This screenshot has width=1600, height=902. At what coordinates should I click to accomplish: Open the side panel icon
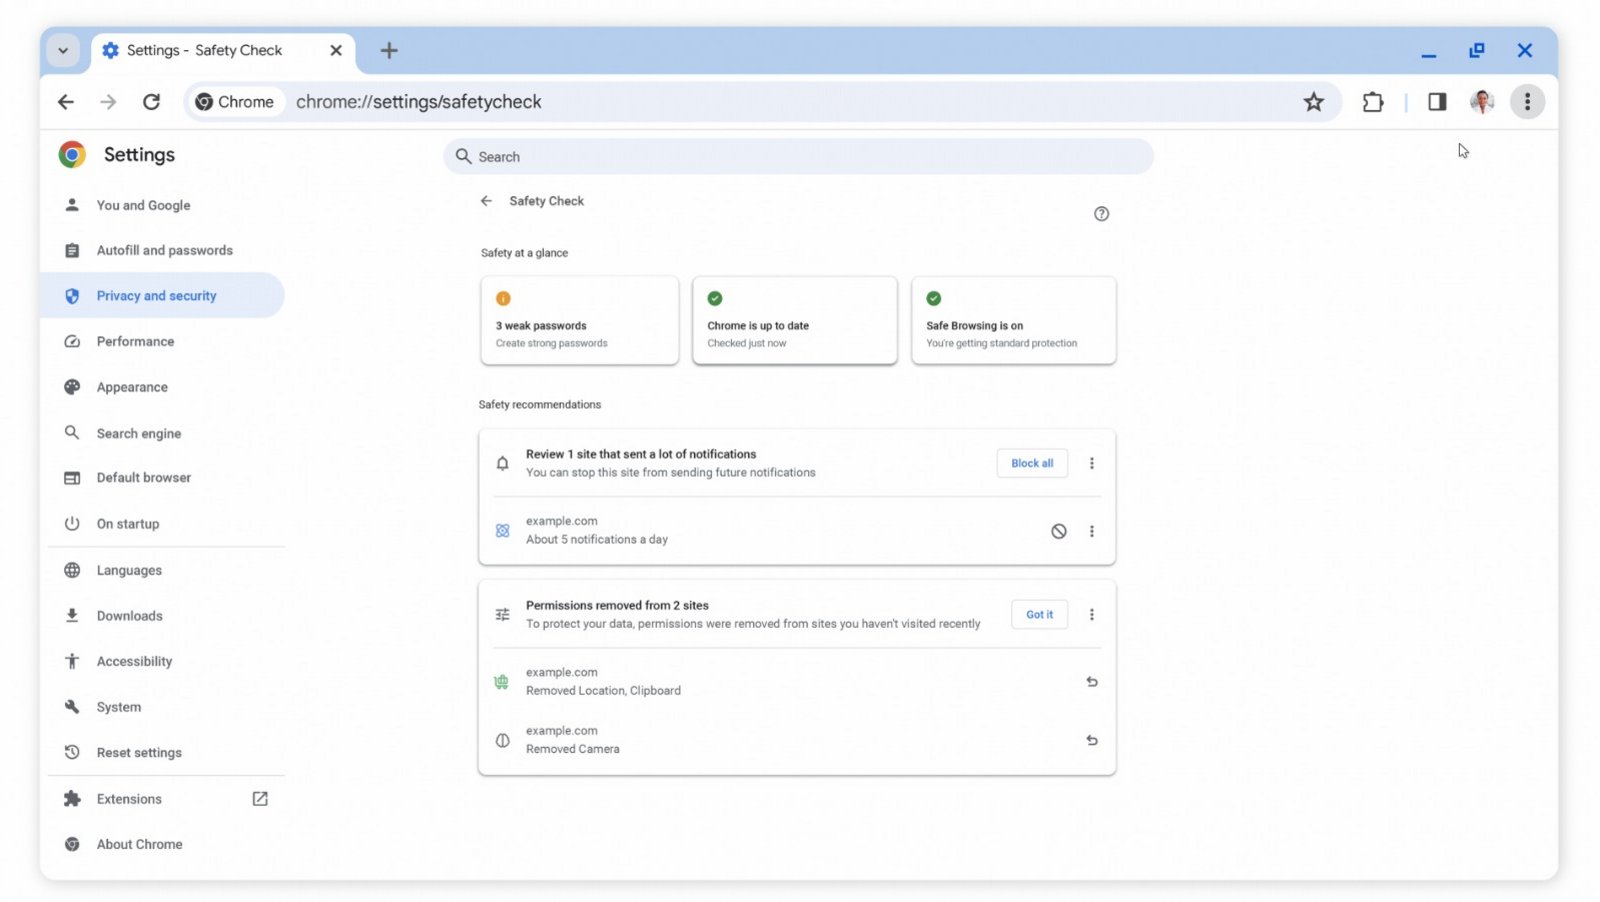click(x=1437, y=101)
